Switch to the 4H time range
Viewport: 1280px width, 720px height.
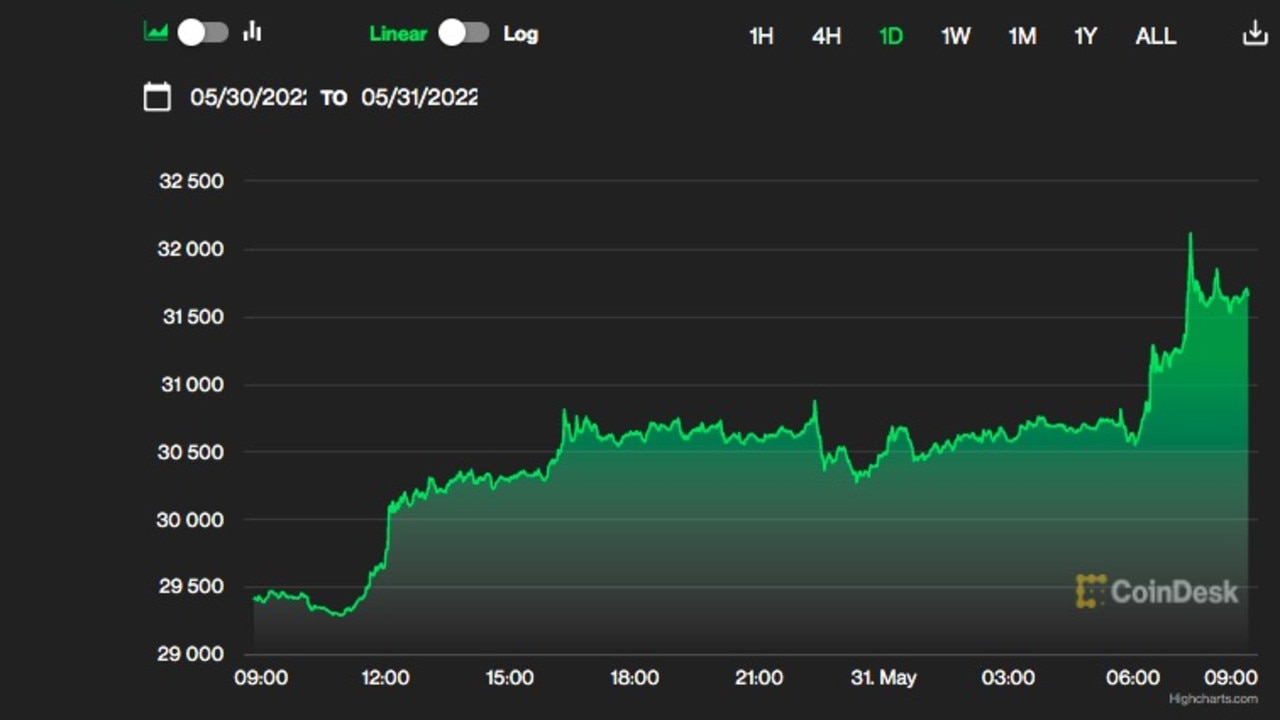pos(826,36)
